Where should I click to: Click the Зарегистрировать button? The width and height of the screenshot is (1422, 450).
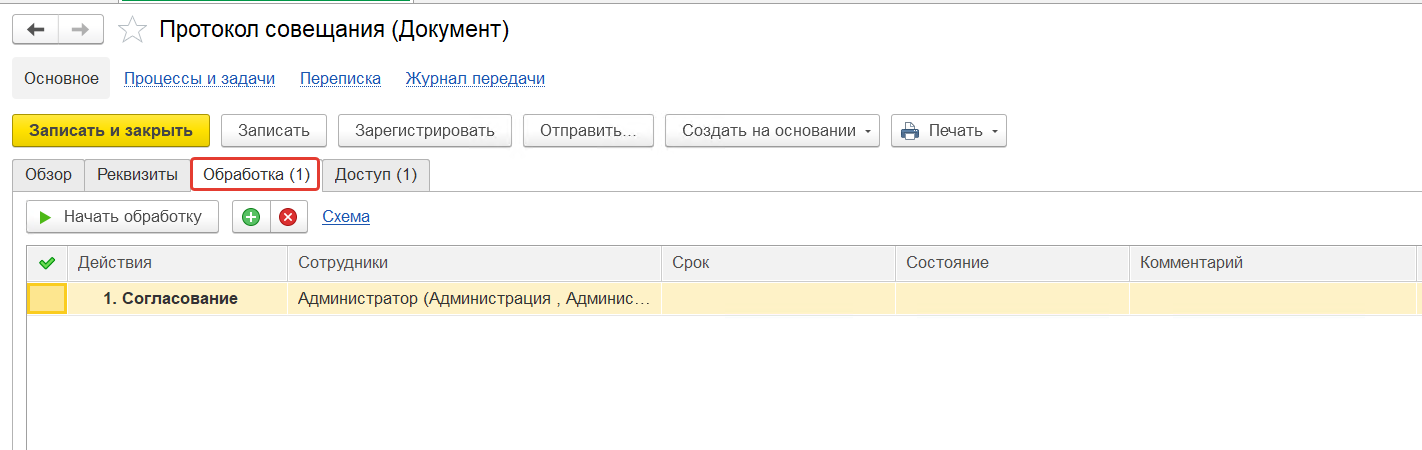(425, 131)
